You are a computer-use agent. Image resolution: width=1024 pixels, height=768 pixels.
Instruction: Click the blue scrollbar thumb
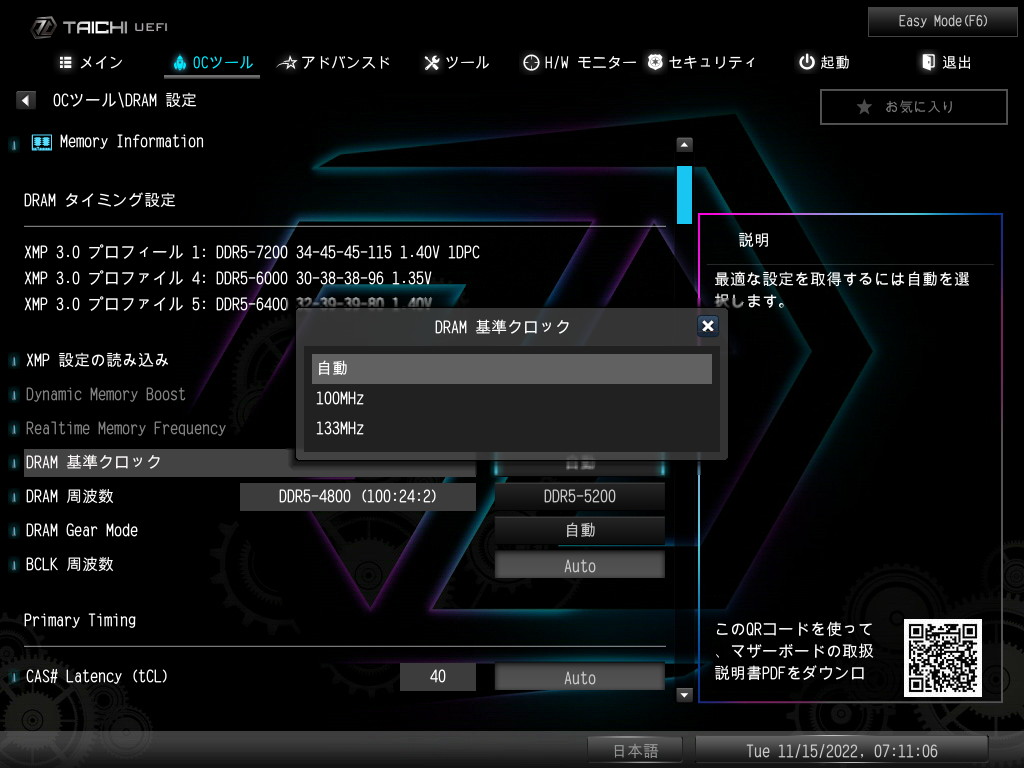(x=684, y=195)
